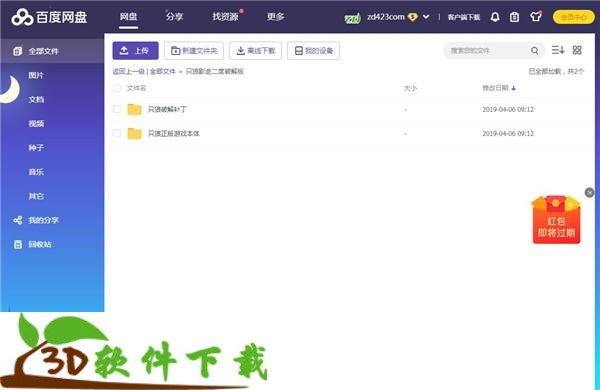The width and height of the screenshot is (600, 390).
Task: Click the Baidu Netdisk logo
Action: point(49,17)
